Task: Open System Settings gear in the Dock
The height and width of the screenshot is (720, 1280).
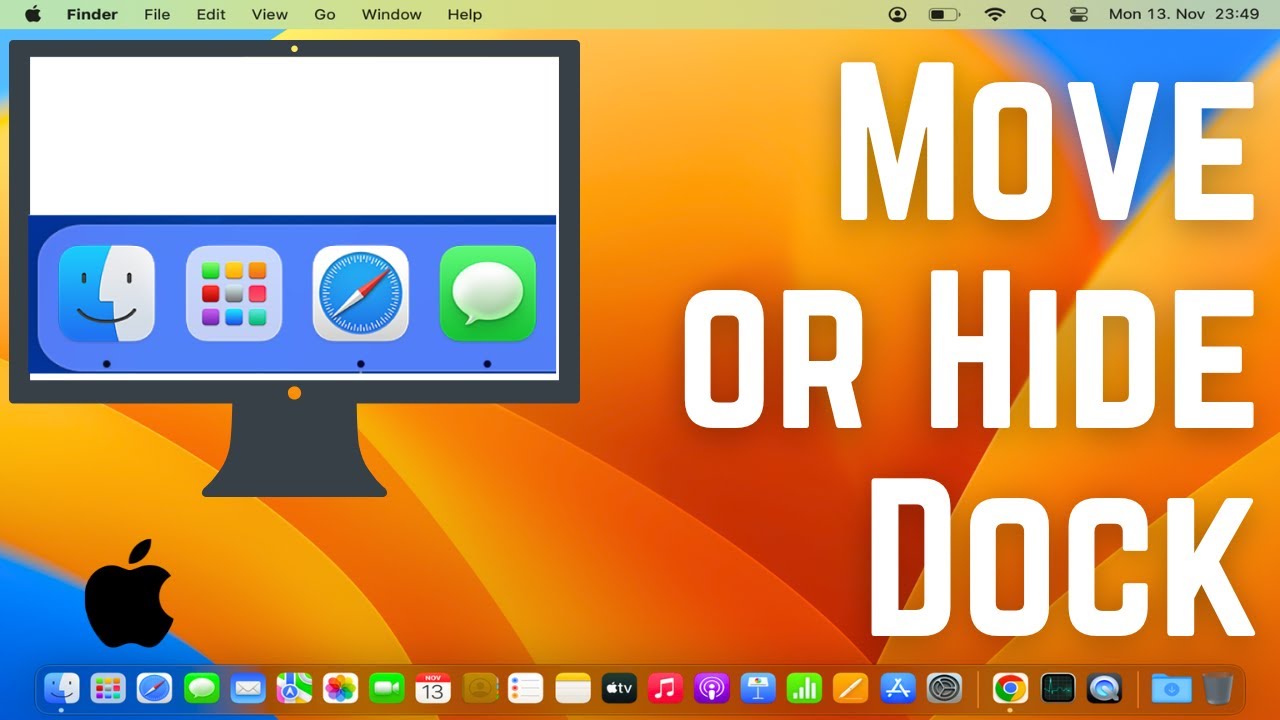Action: [x=944, y=688]
